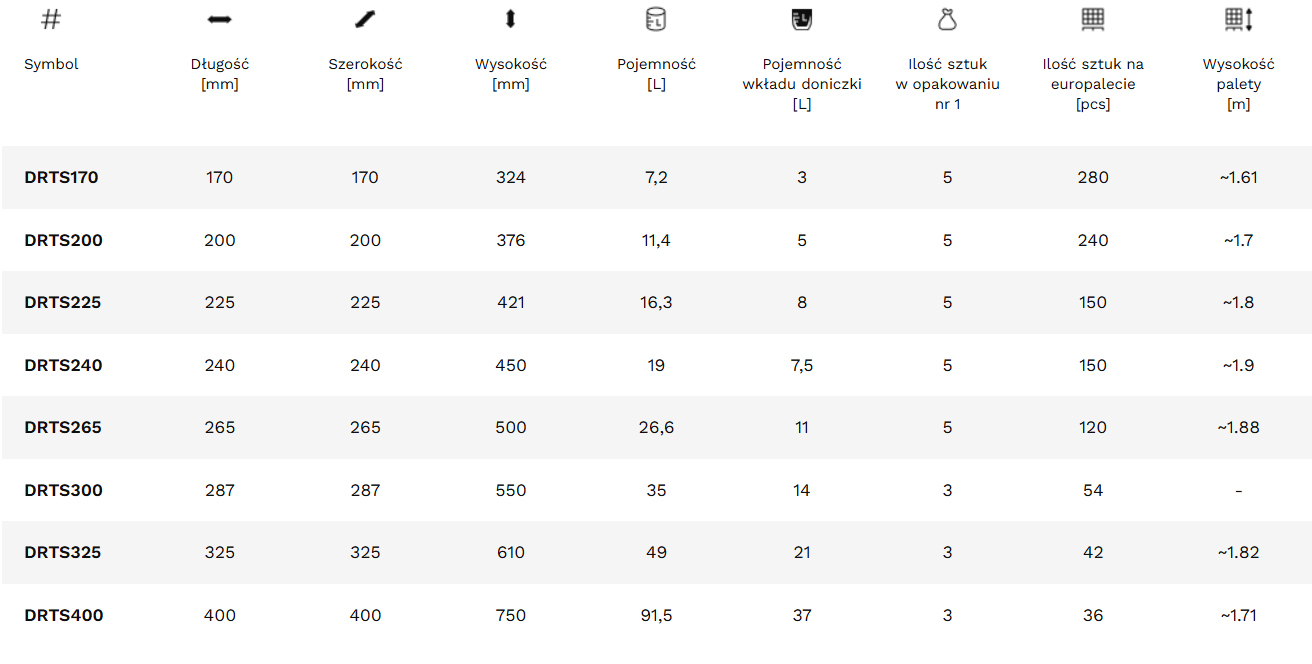The width and height of the screenshot is (1312, 664).
Task: Click the DRTS225 symbol cell
Action: tap(62, 303)
